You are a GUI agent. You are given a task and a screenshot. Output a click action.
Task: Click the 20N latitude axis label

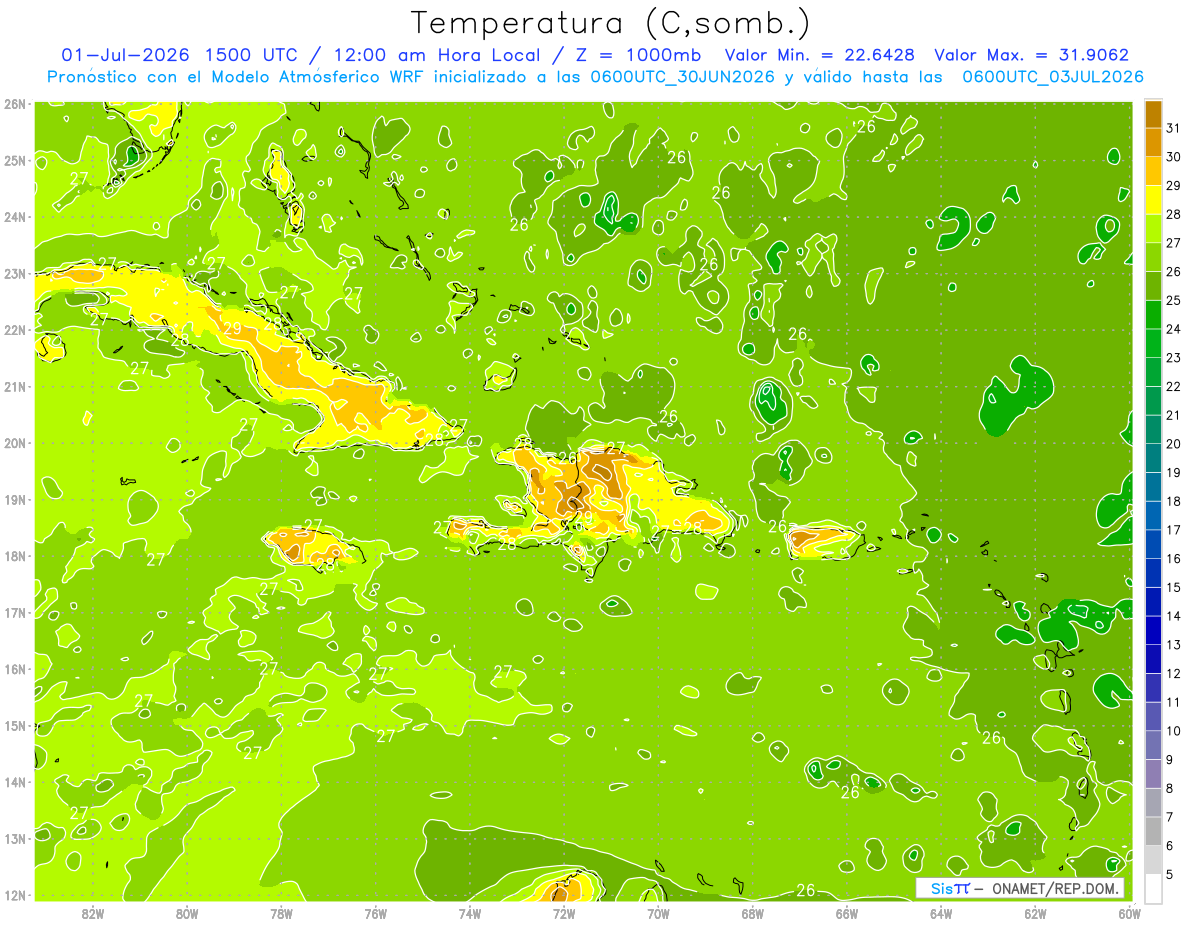click(x=15, y=443)
